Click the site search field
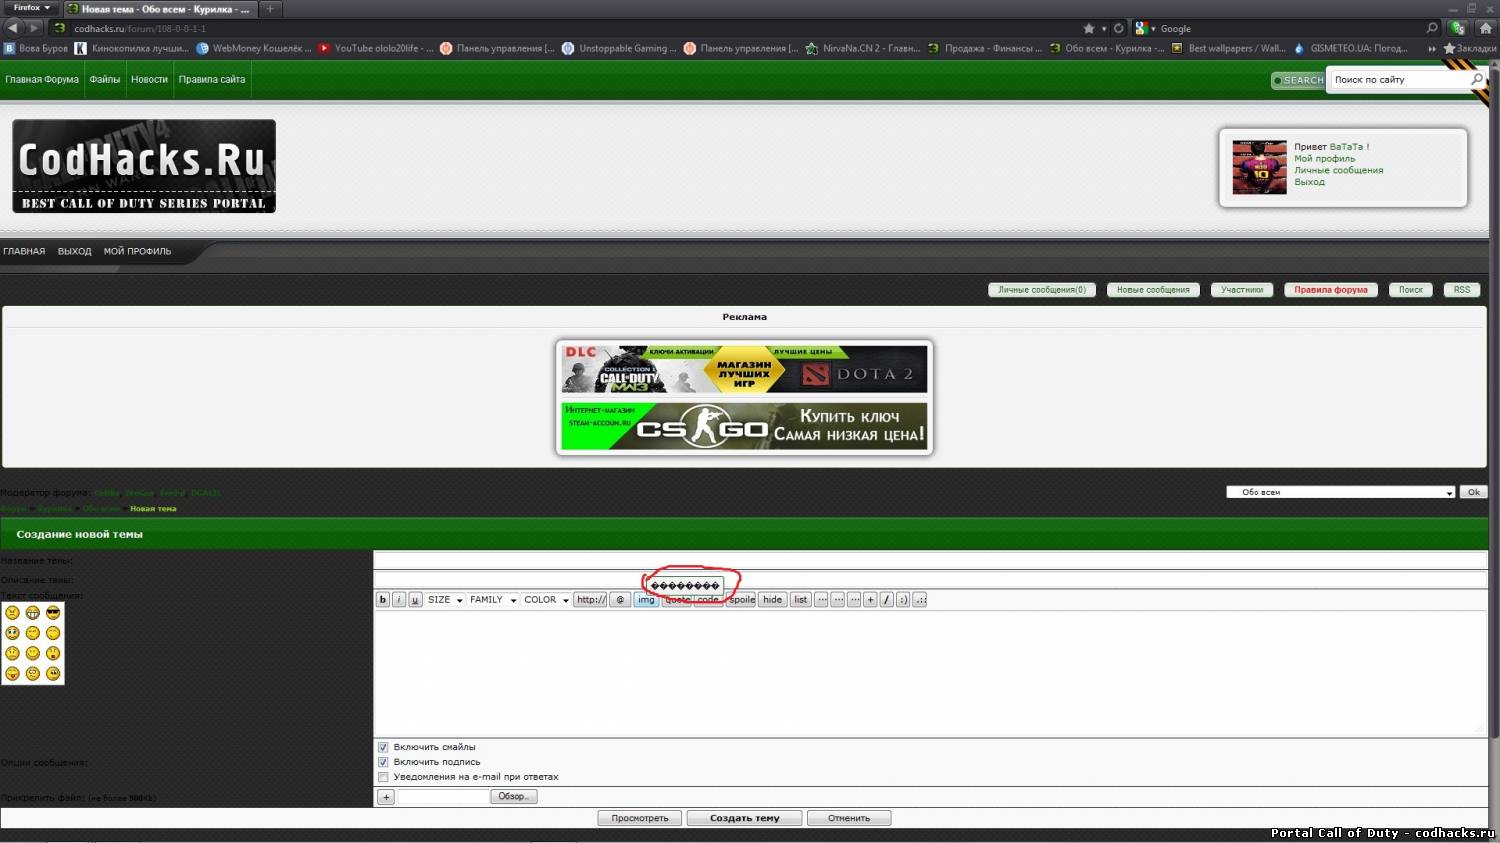Image resolution: width=1500 pixels, height=843 pixels. (1397, 79)
